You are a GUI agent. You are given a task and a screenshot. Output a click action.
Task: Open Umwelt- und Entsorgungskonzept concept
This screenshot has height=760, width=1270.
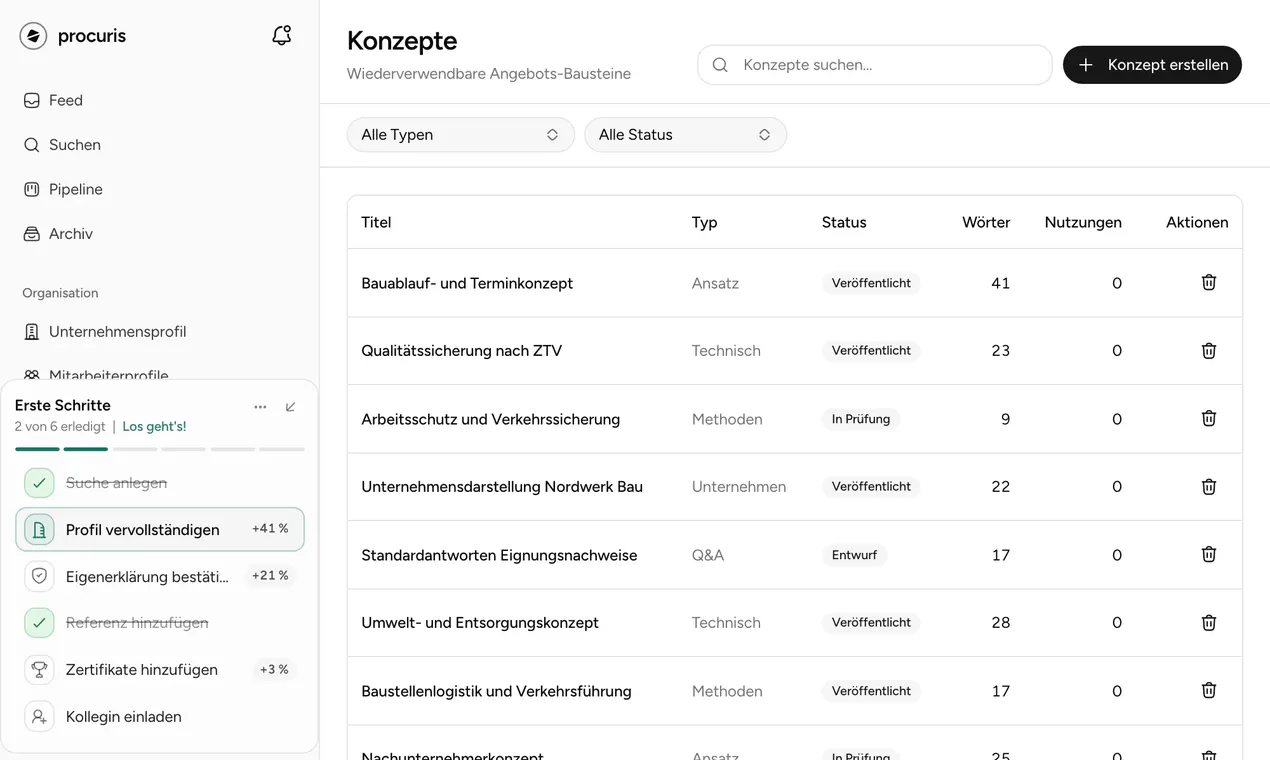(480, 623)
